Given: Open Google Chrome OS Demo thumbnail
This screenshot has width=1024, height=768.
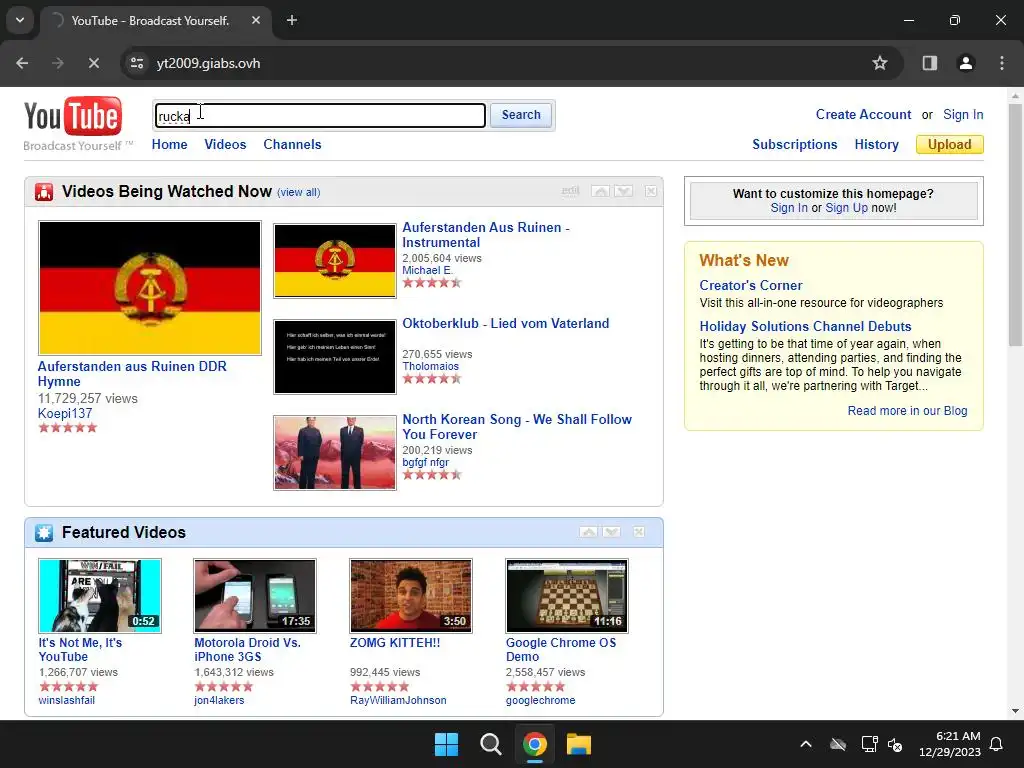Looking at the screenshot, I should click(567, 596).
